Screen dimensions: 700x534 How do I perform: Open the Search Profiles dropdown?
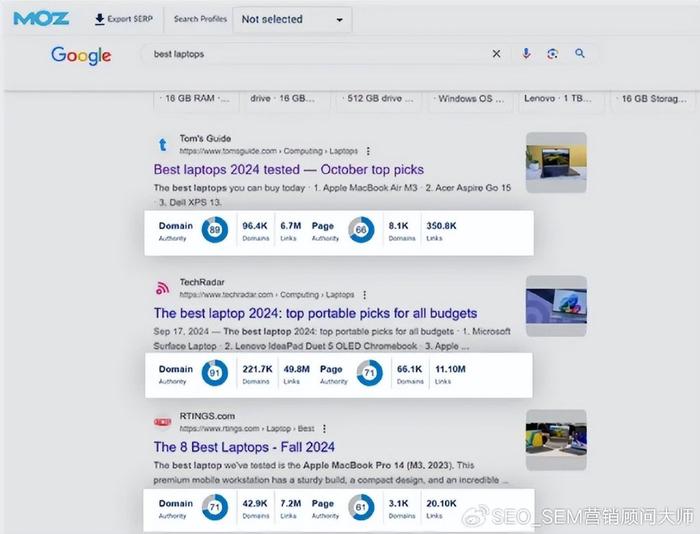(x=292, y=20)
